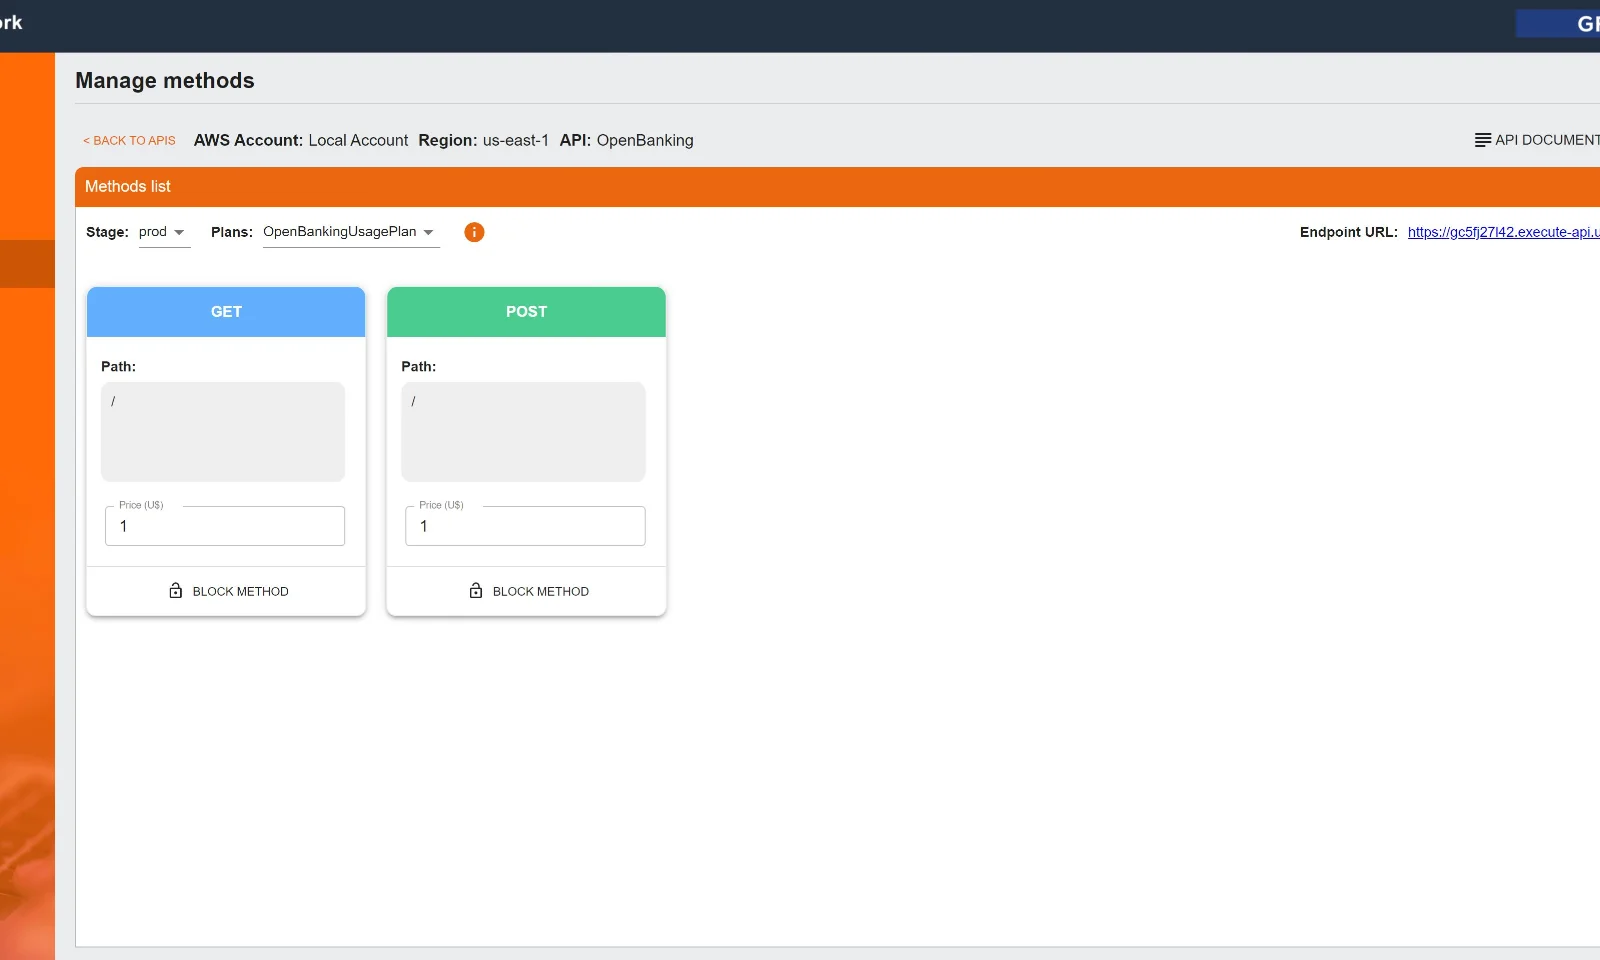Screen dimensions: 1600x960
Task: Click the path display area of the GET method
Action: tap(222, 431)
